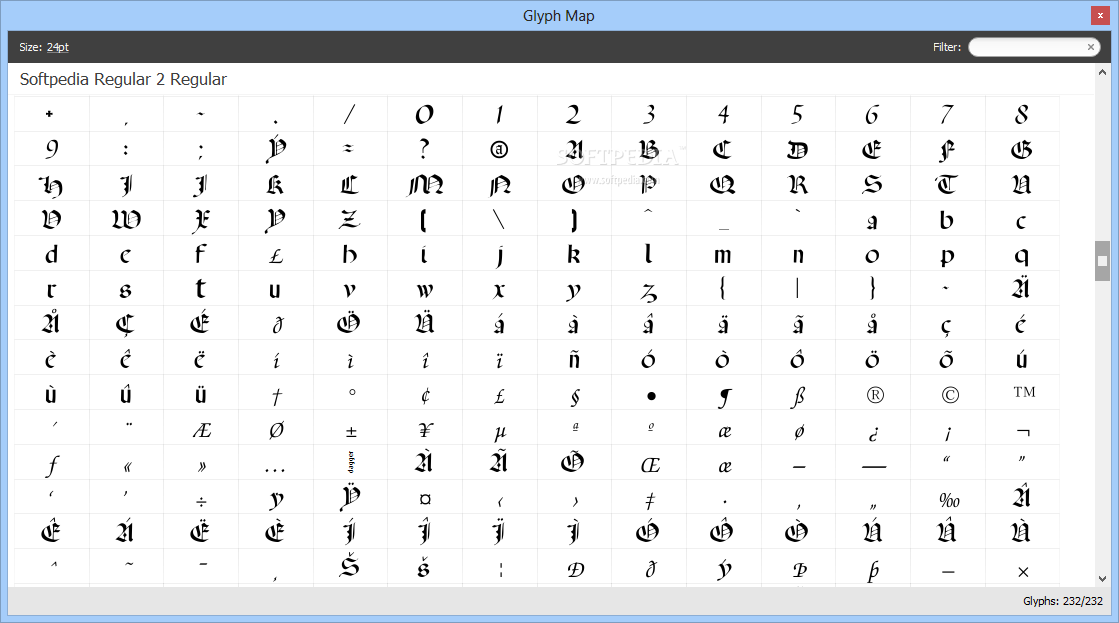Screen dimensions: 1119x623
Task: Select the yen ¥ glyph
Action: click(425, 429)
